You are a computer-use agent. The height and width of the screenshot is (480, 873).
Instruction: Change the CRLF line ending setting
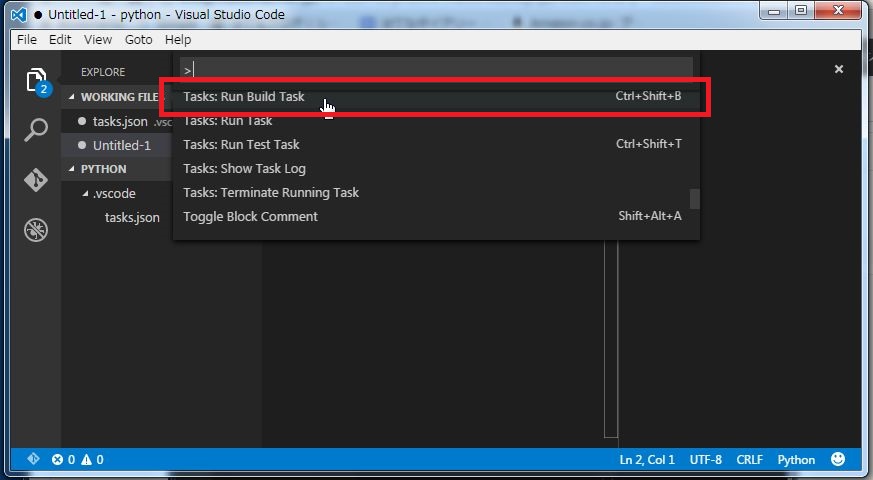(x=749, y=460)
